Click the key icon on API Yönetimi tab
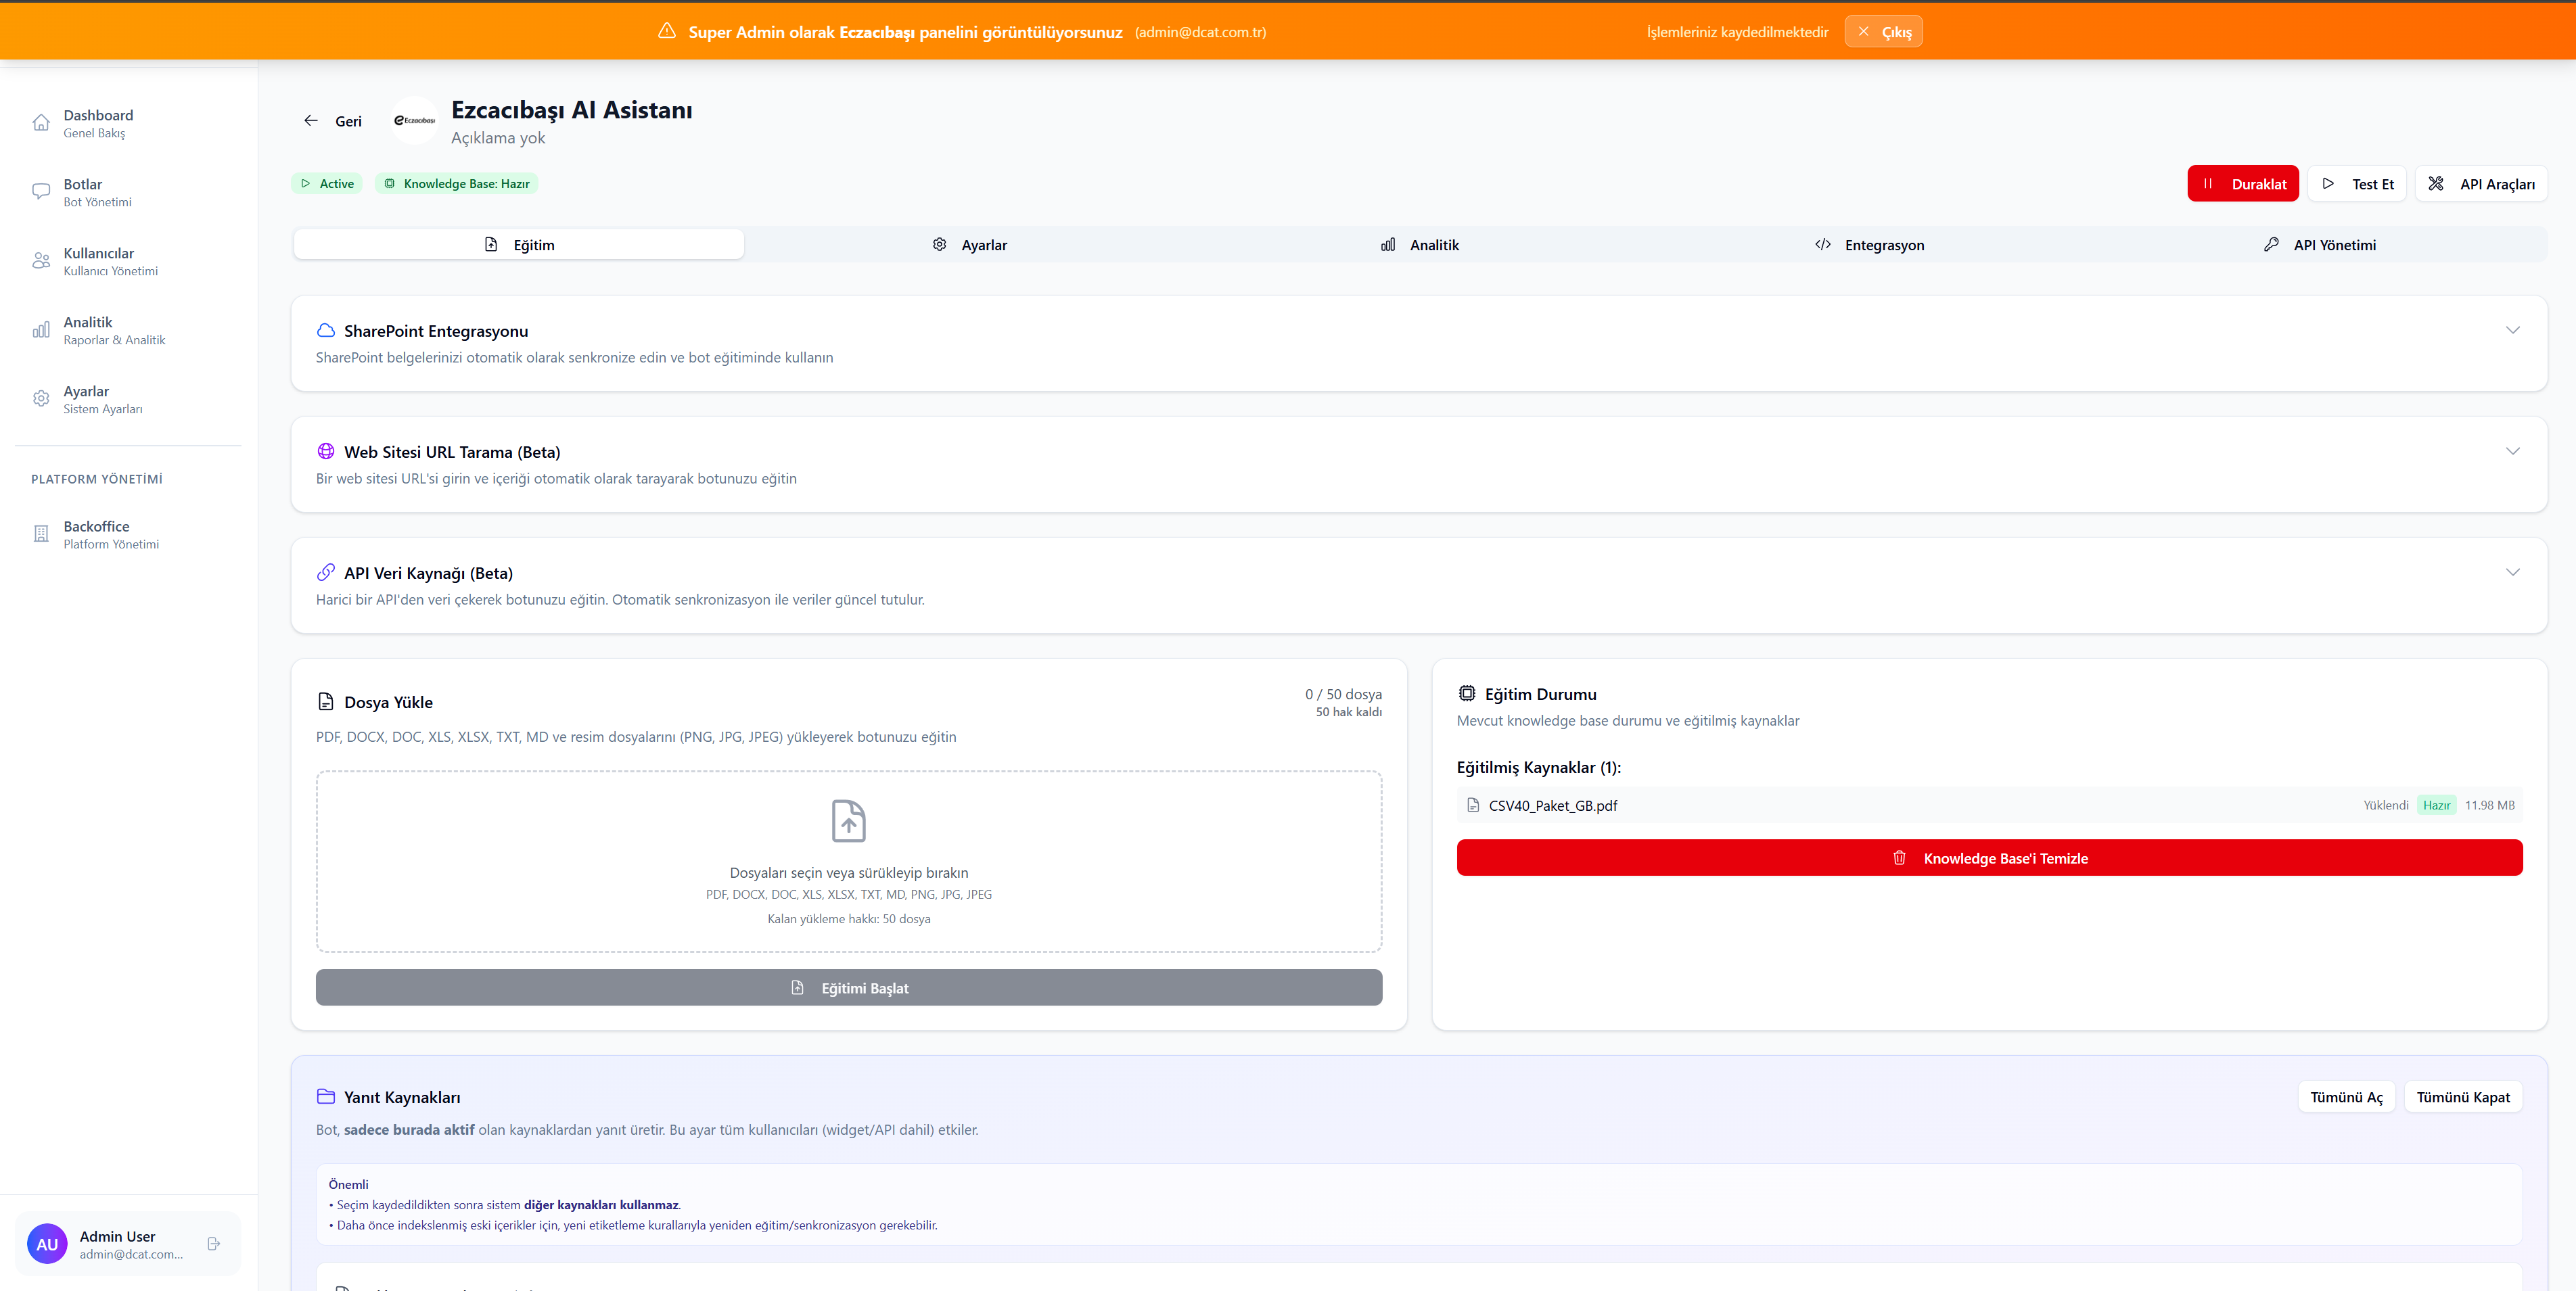 click(2272, 245)
